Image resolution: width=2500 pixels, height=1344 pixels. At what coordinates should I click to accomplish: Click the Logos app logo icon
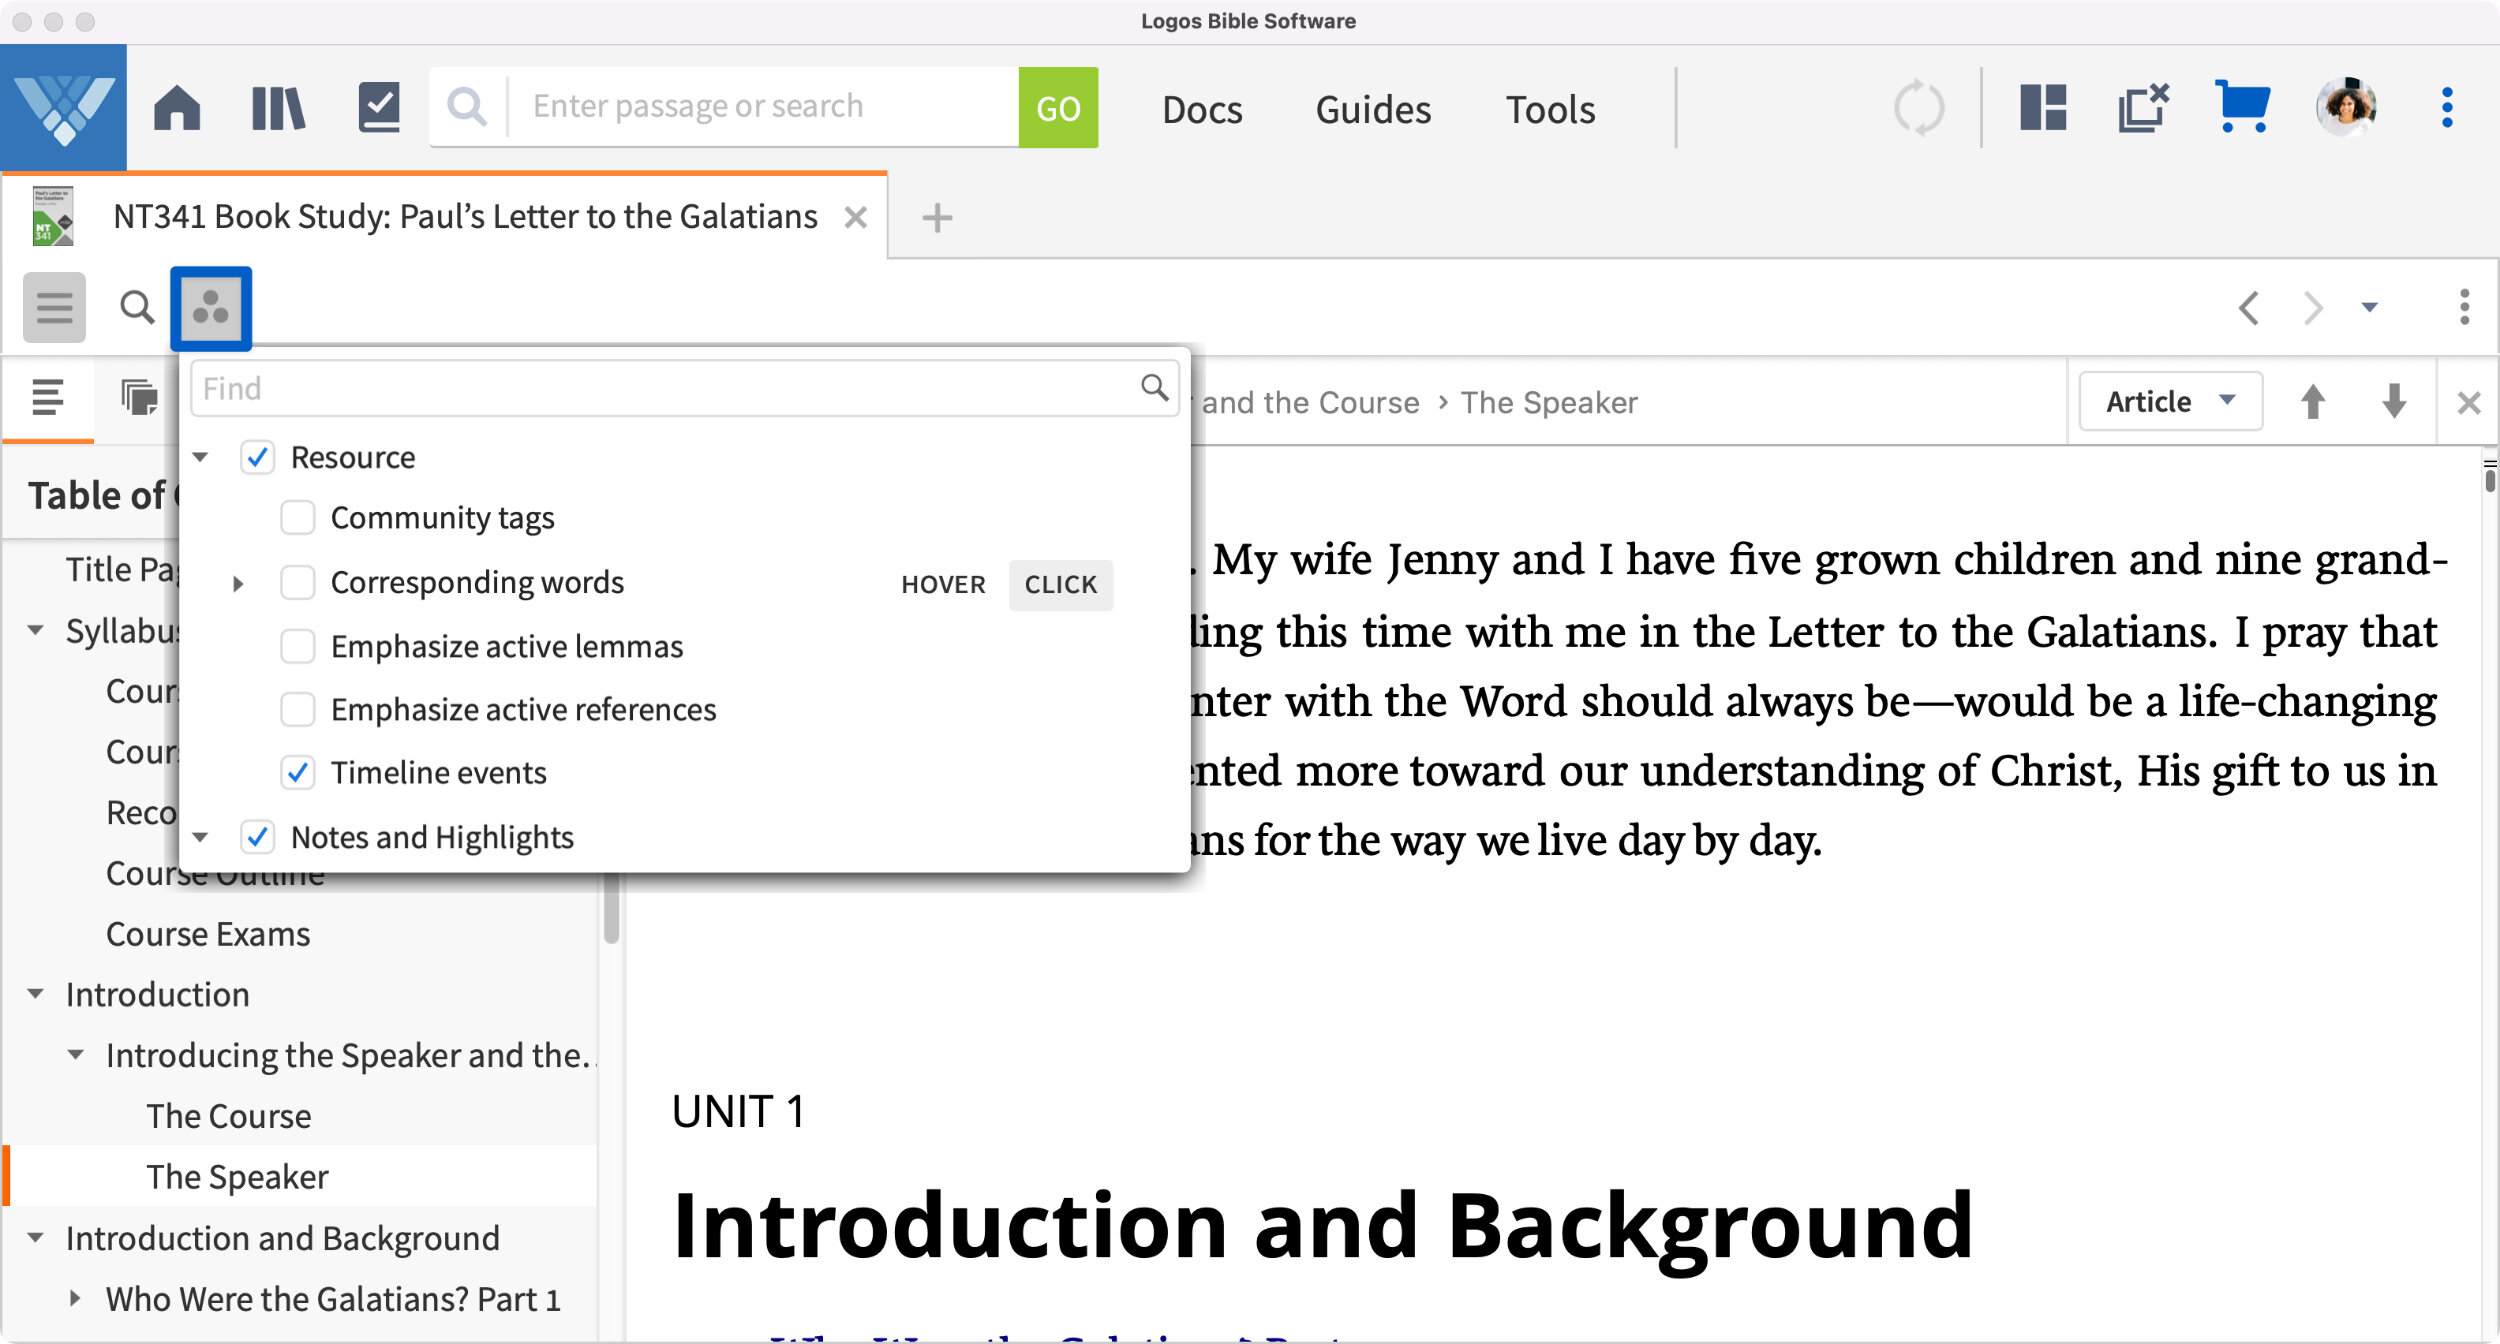click(x=64, y=108)
